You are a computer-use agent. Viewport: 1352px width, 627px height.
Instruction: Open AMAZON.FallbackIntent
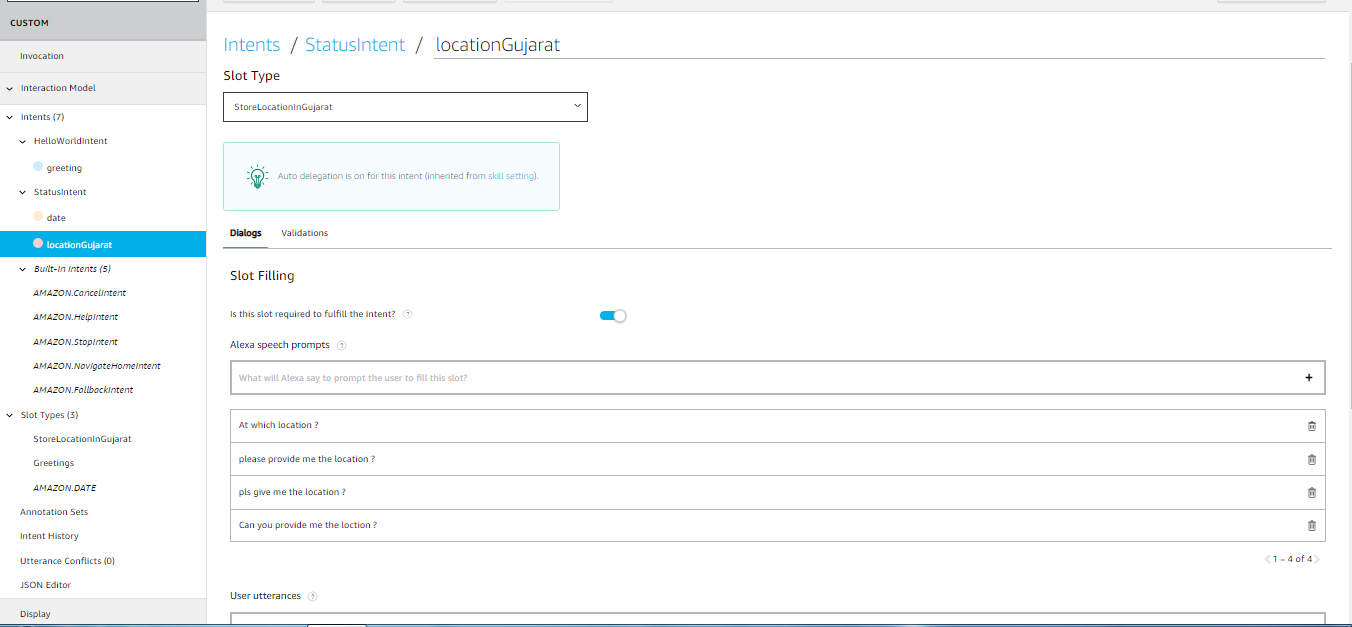pyautogui.click(x=83, y=390)
